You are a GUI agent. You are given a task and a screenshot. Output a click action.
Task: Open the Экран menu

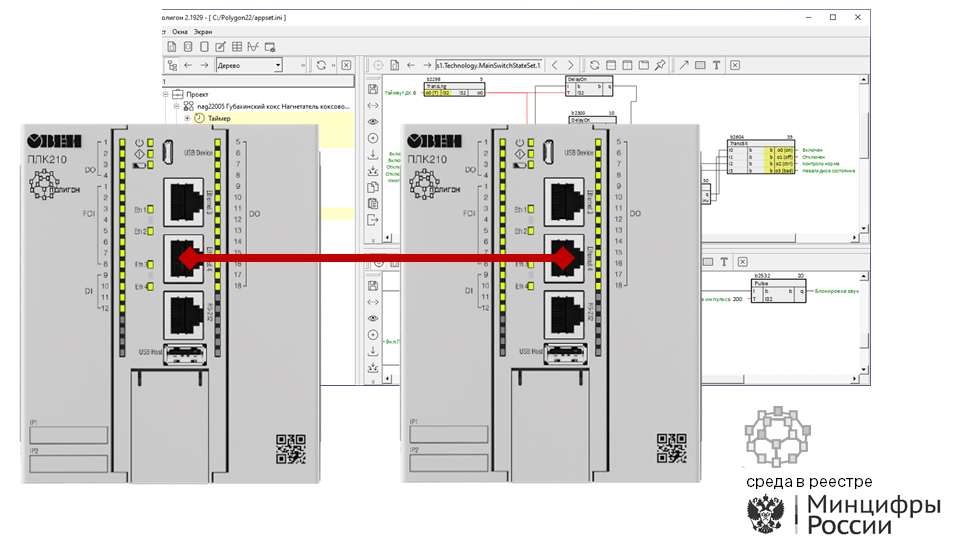pyautogui.click(x=203, y=31)
